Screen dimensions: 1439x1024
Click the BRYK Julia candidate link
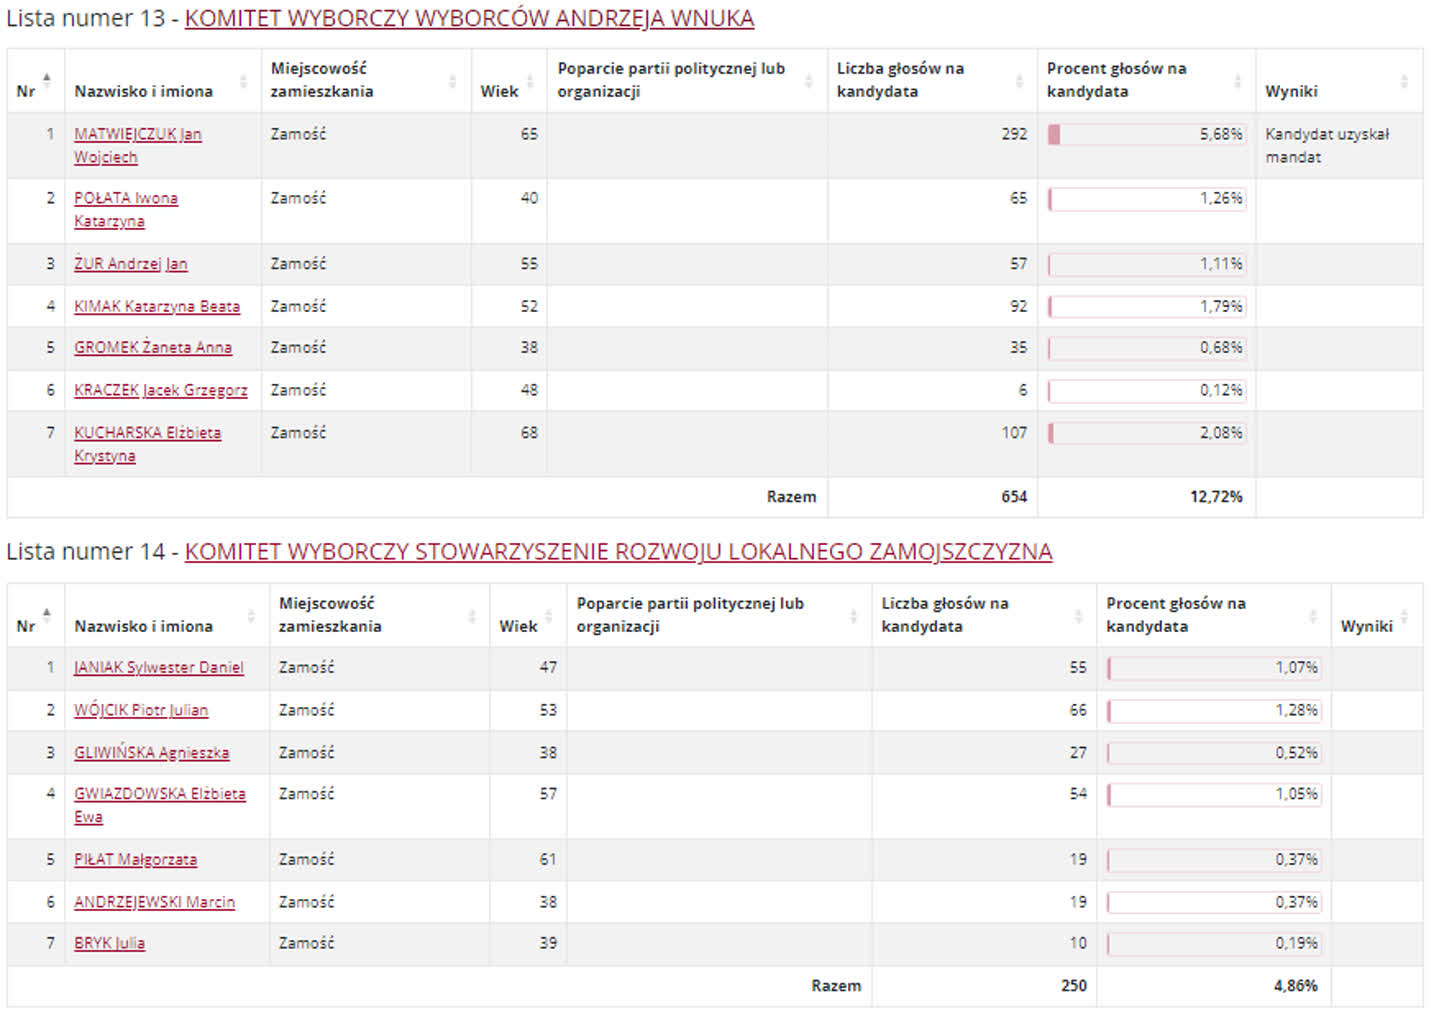pos(108,943)
